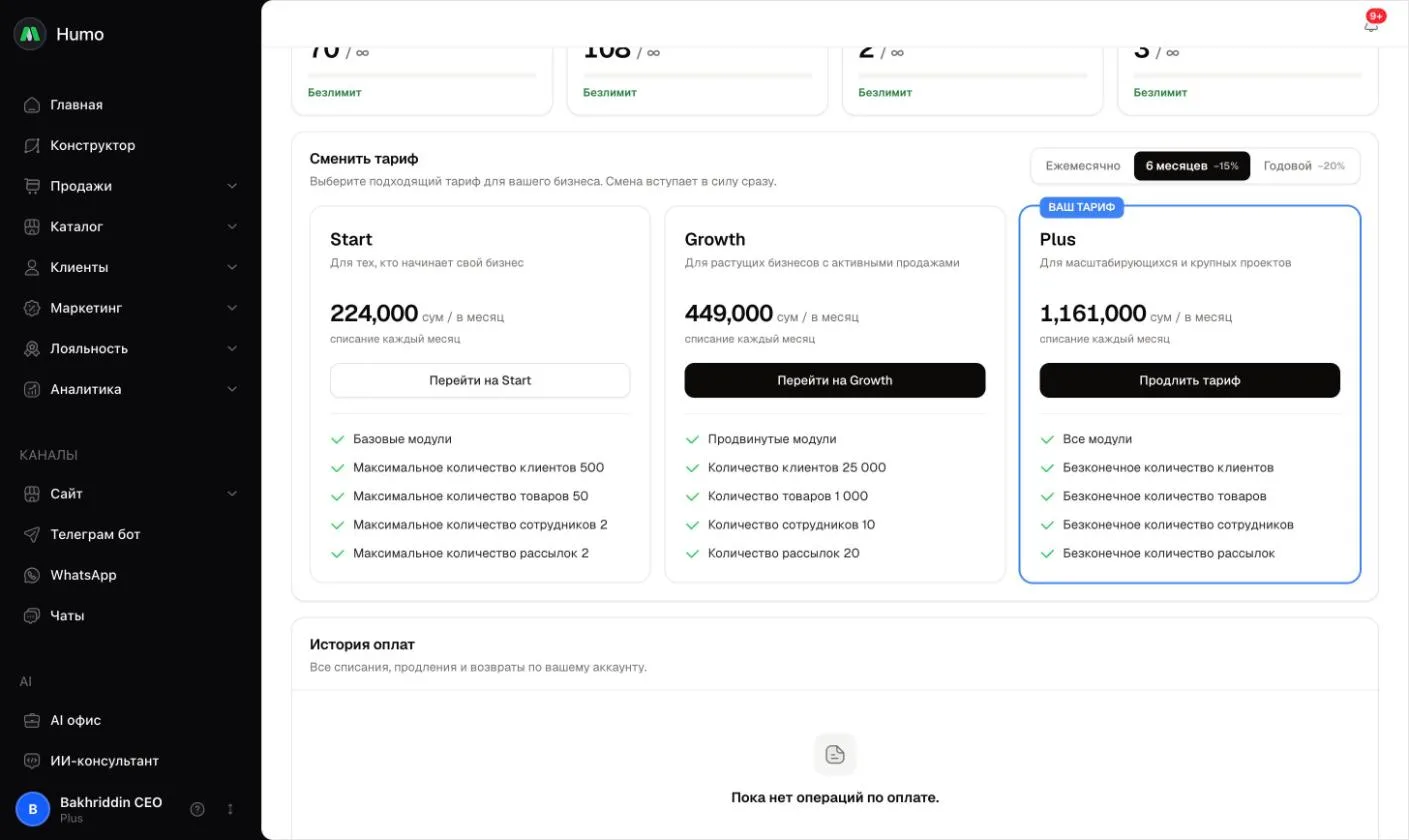Select Ежемесячно billing period
This screenshot has width=1409, height=840.
click(x=1083, y=166)
